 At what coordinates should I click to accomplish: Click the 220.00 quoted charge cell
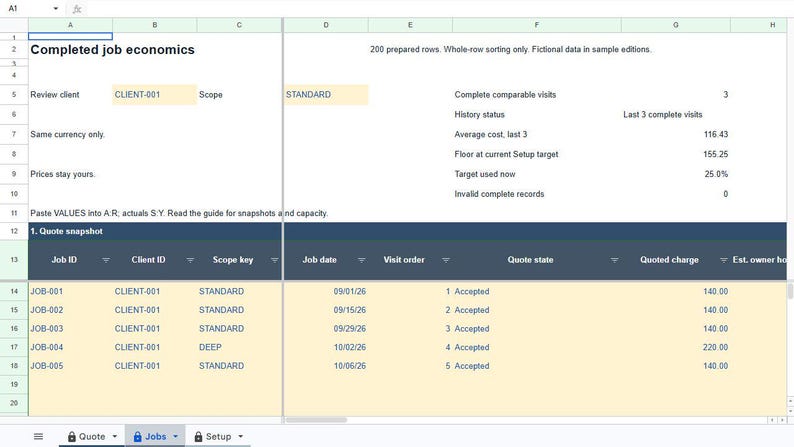pyautogui.click(x=676, y=347)
